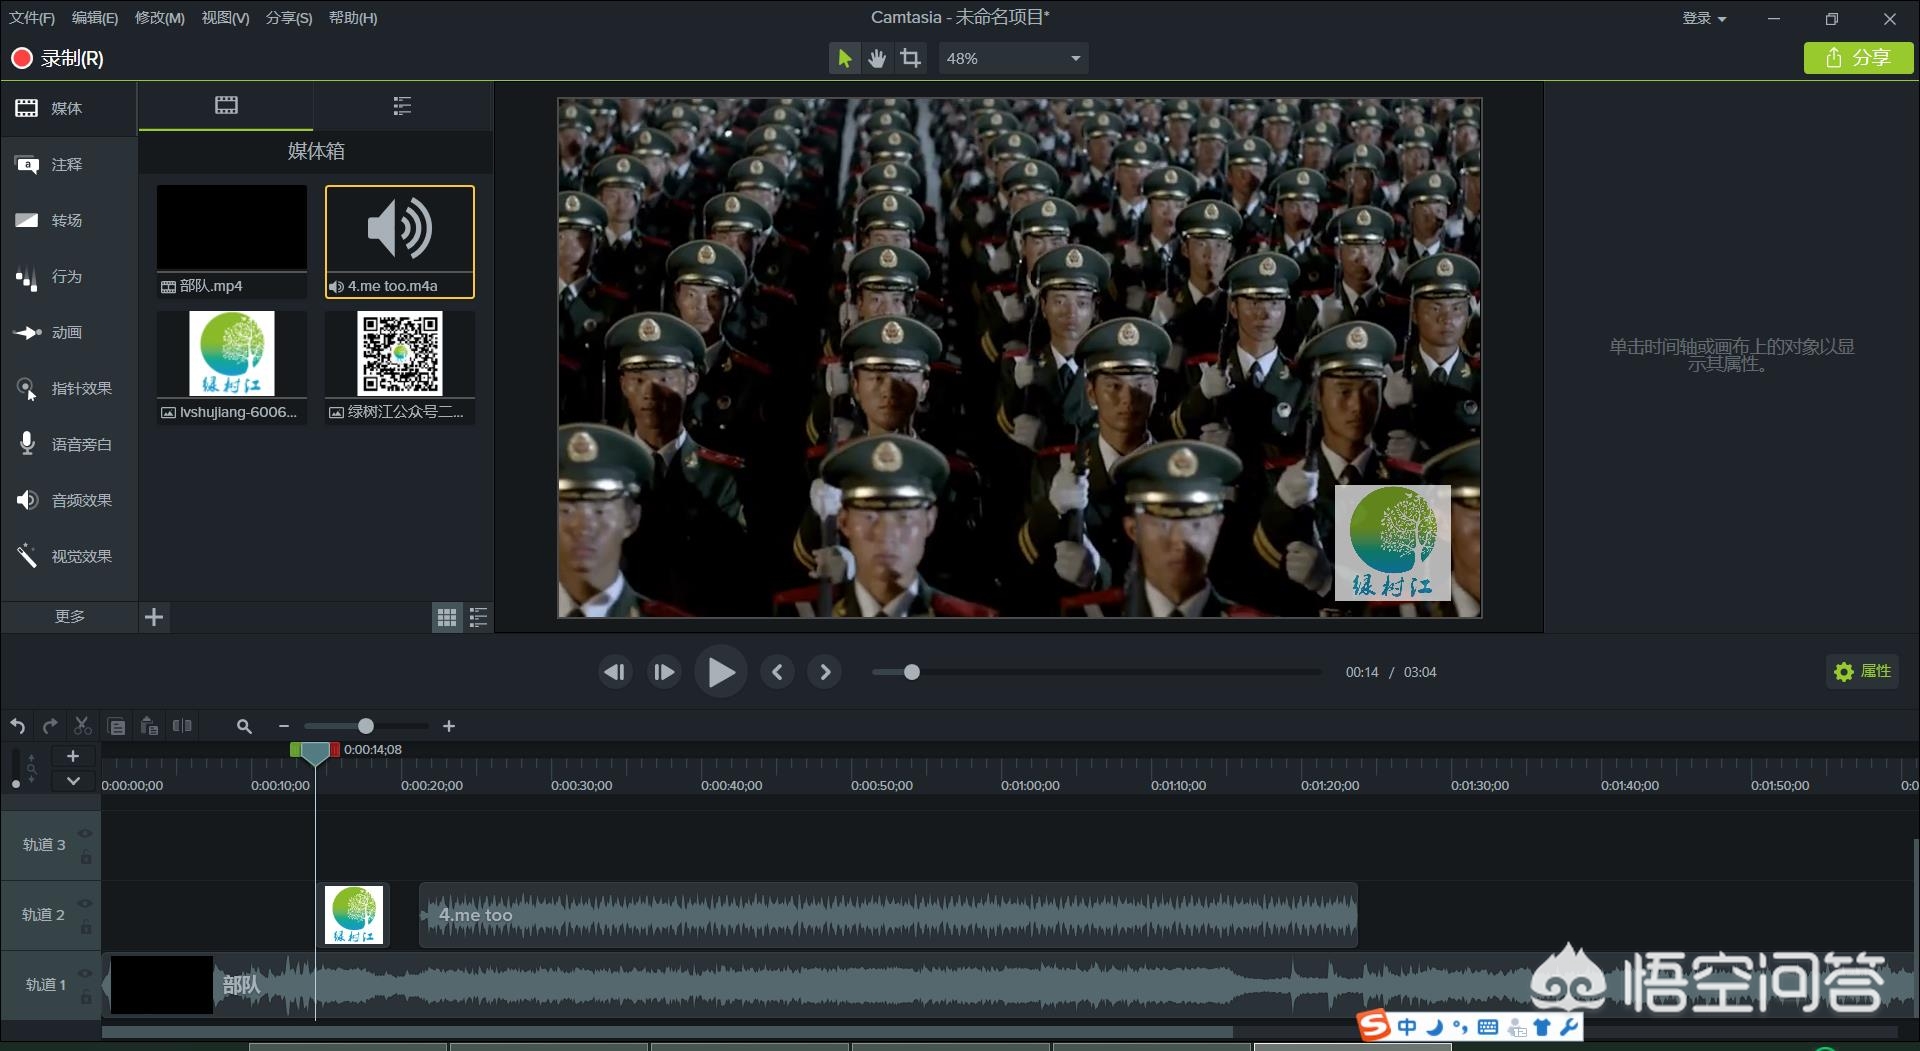Zoom out timeline with minus button
The height and width of the screenshot is (1051, 1920).
(x=284, y=726)
